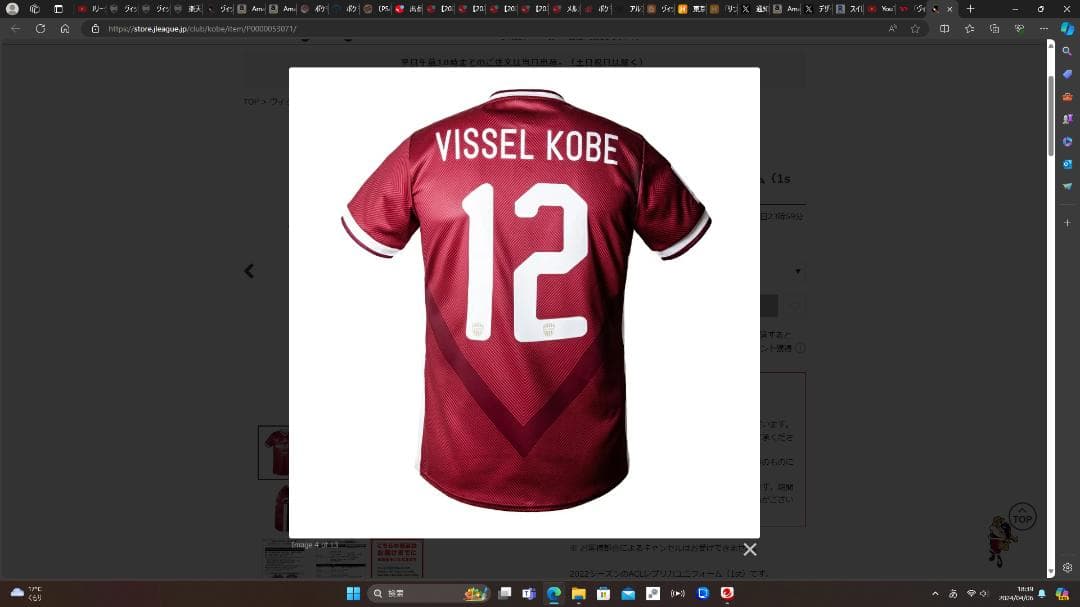This screenshot has width=1080, height=607.
Task: Open the Japanese IME input mode indicator
Action: click(952, 593)
